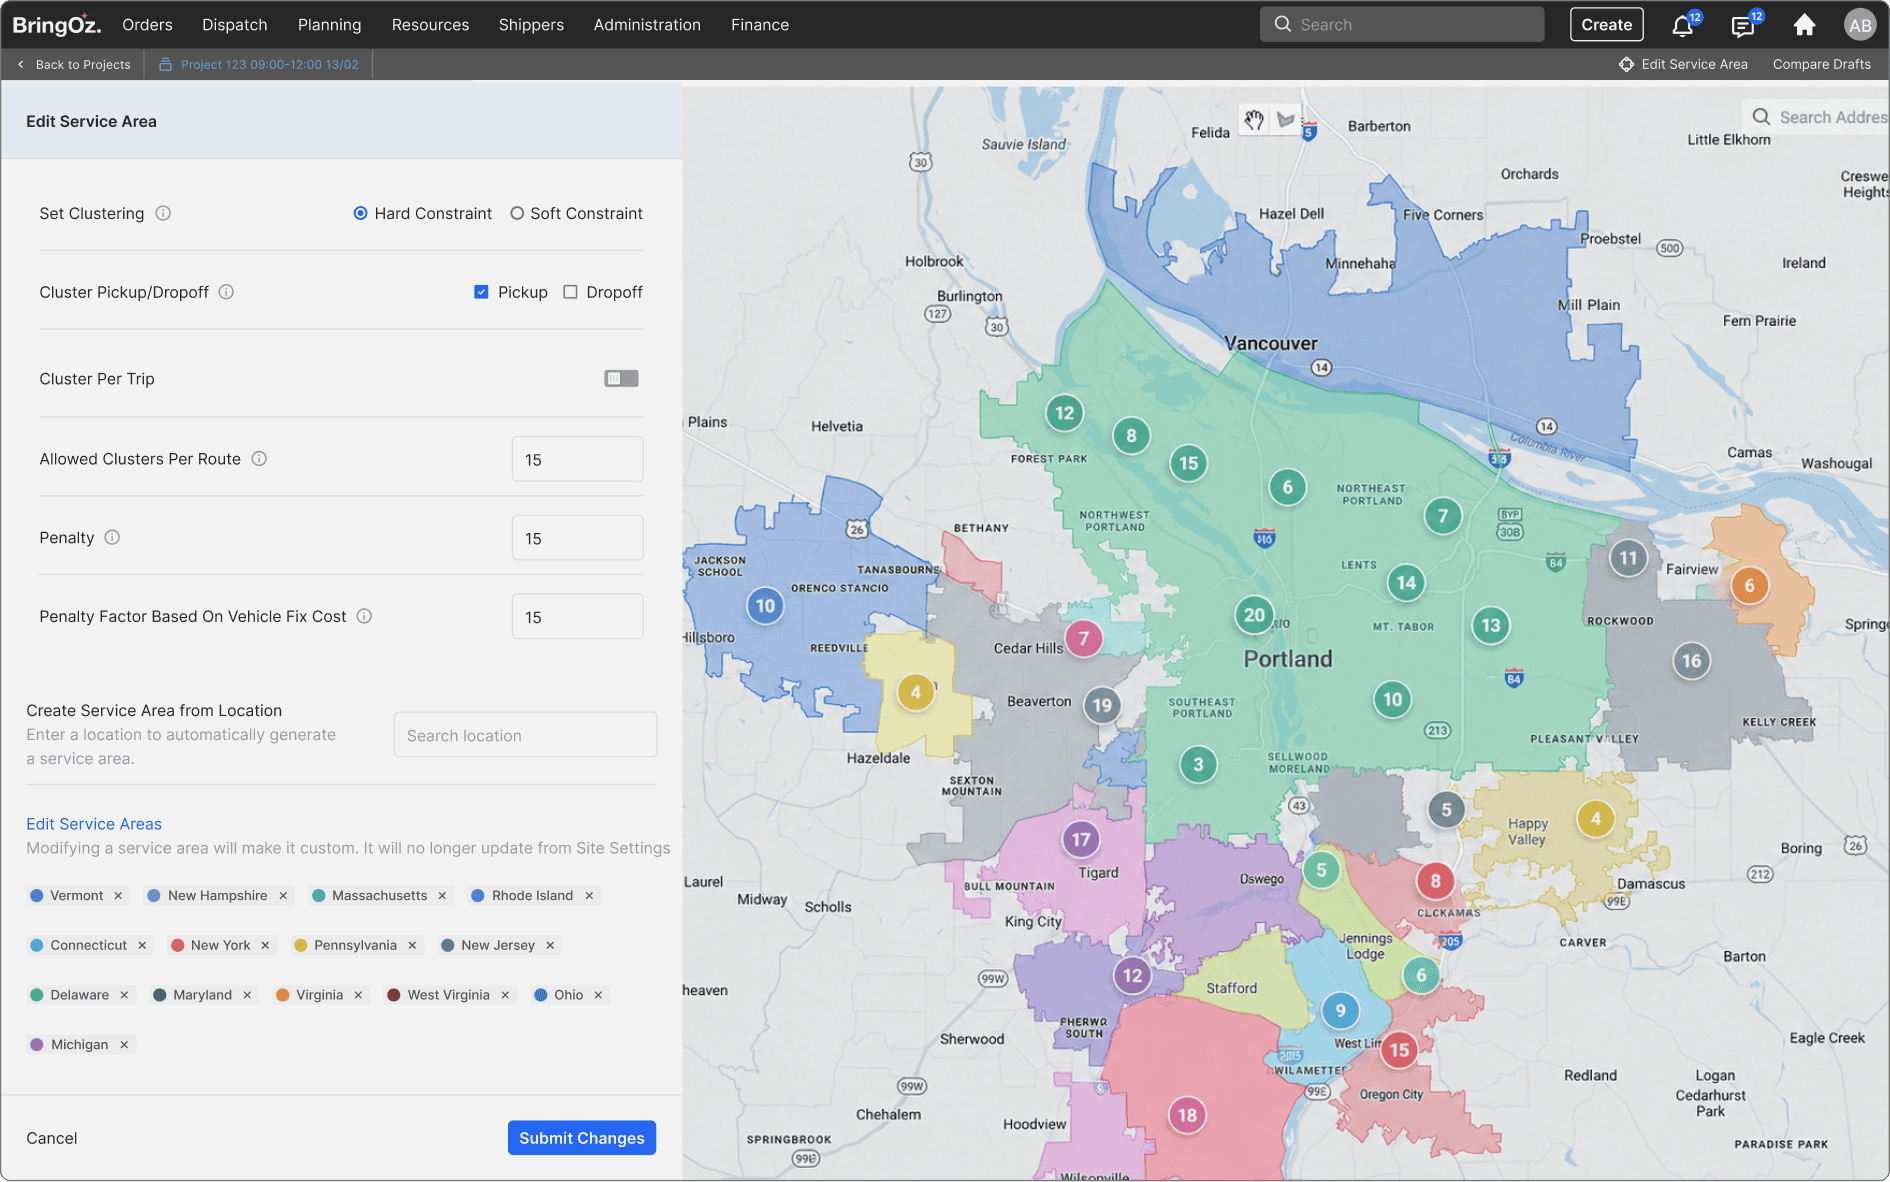Select the hand pan tool on map

pyautogui.click(x=1254, y=120)
